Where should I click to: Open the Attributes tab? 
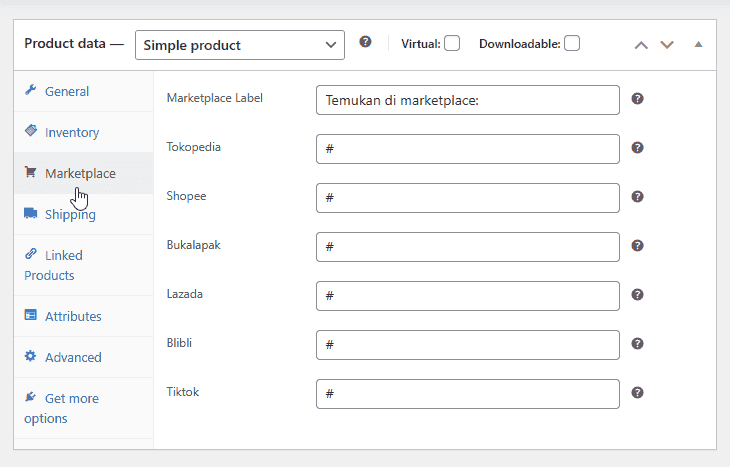coord(84,317)
